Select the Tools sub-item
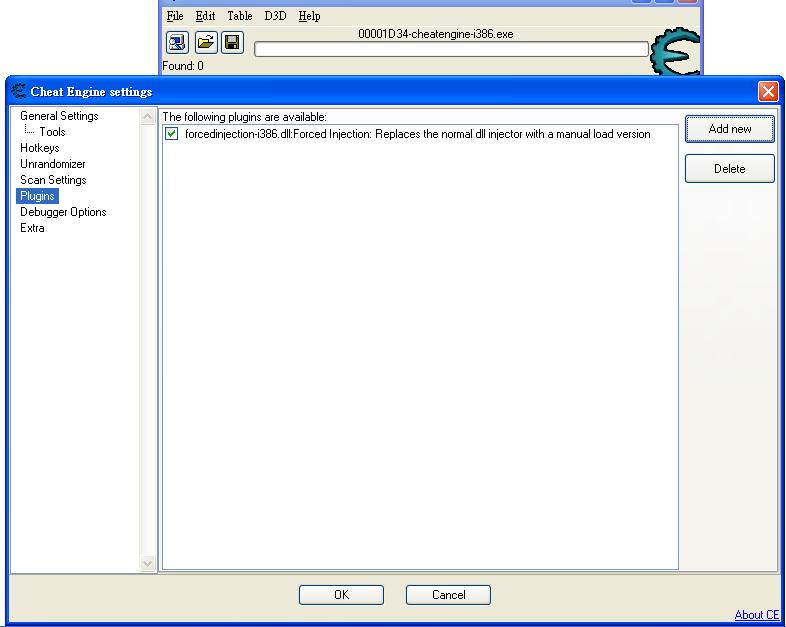Viewport: 786px width, 627px height. click(53, 132)
